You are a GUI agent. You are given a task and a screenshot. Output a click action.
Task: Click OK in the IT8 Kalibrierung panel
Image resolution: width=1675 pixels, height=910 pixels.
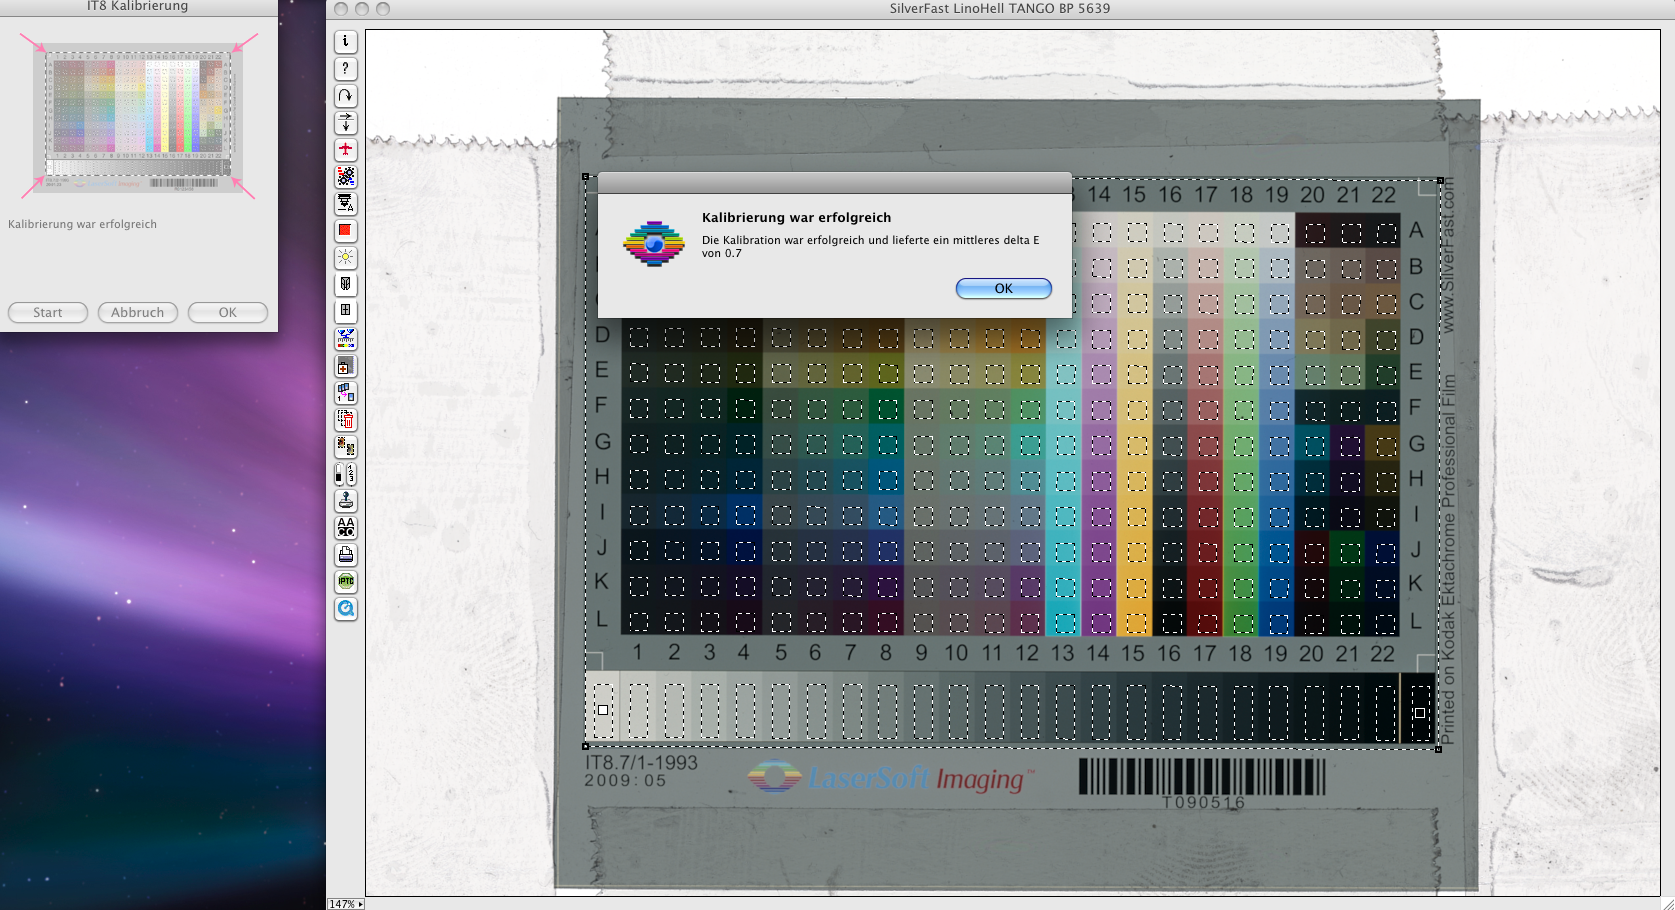(x=227, y=312)
